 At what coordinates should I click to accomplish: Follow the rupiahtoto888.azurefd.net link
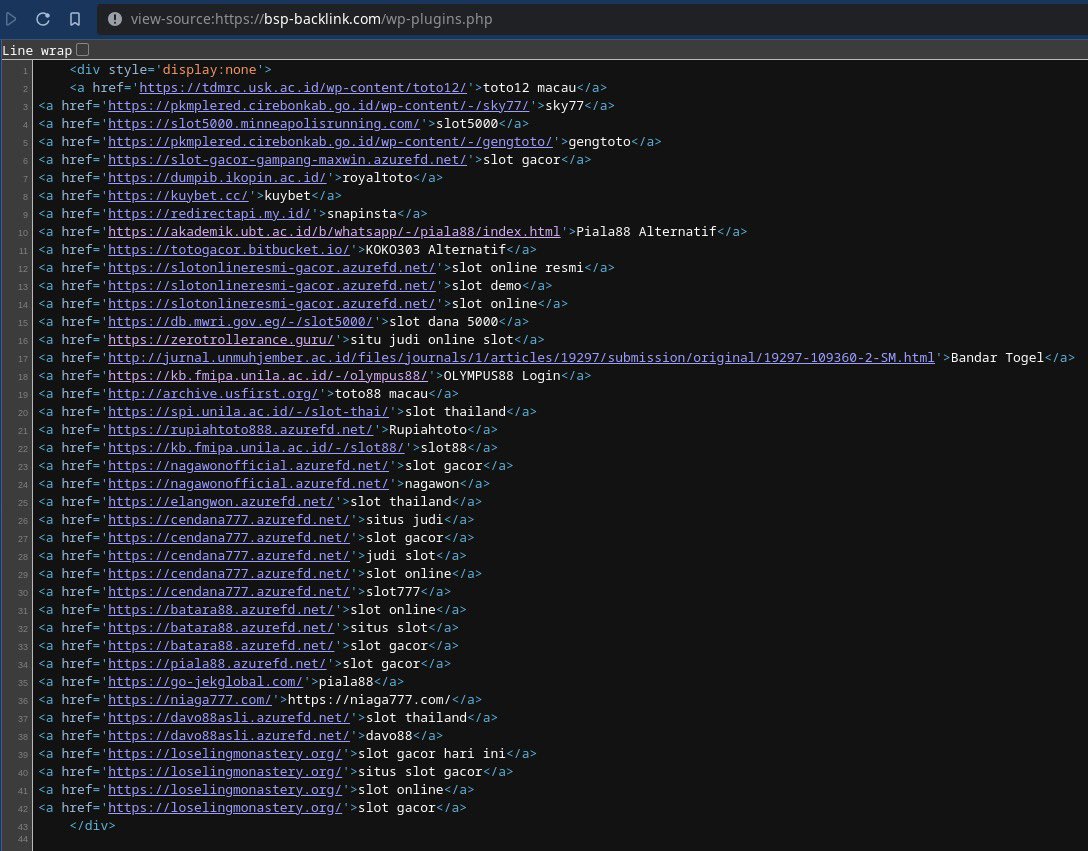click(x=241, y=430)
